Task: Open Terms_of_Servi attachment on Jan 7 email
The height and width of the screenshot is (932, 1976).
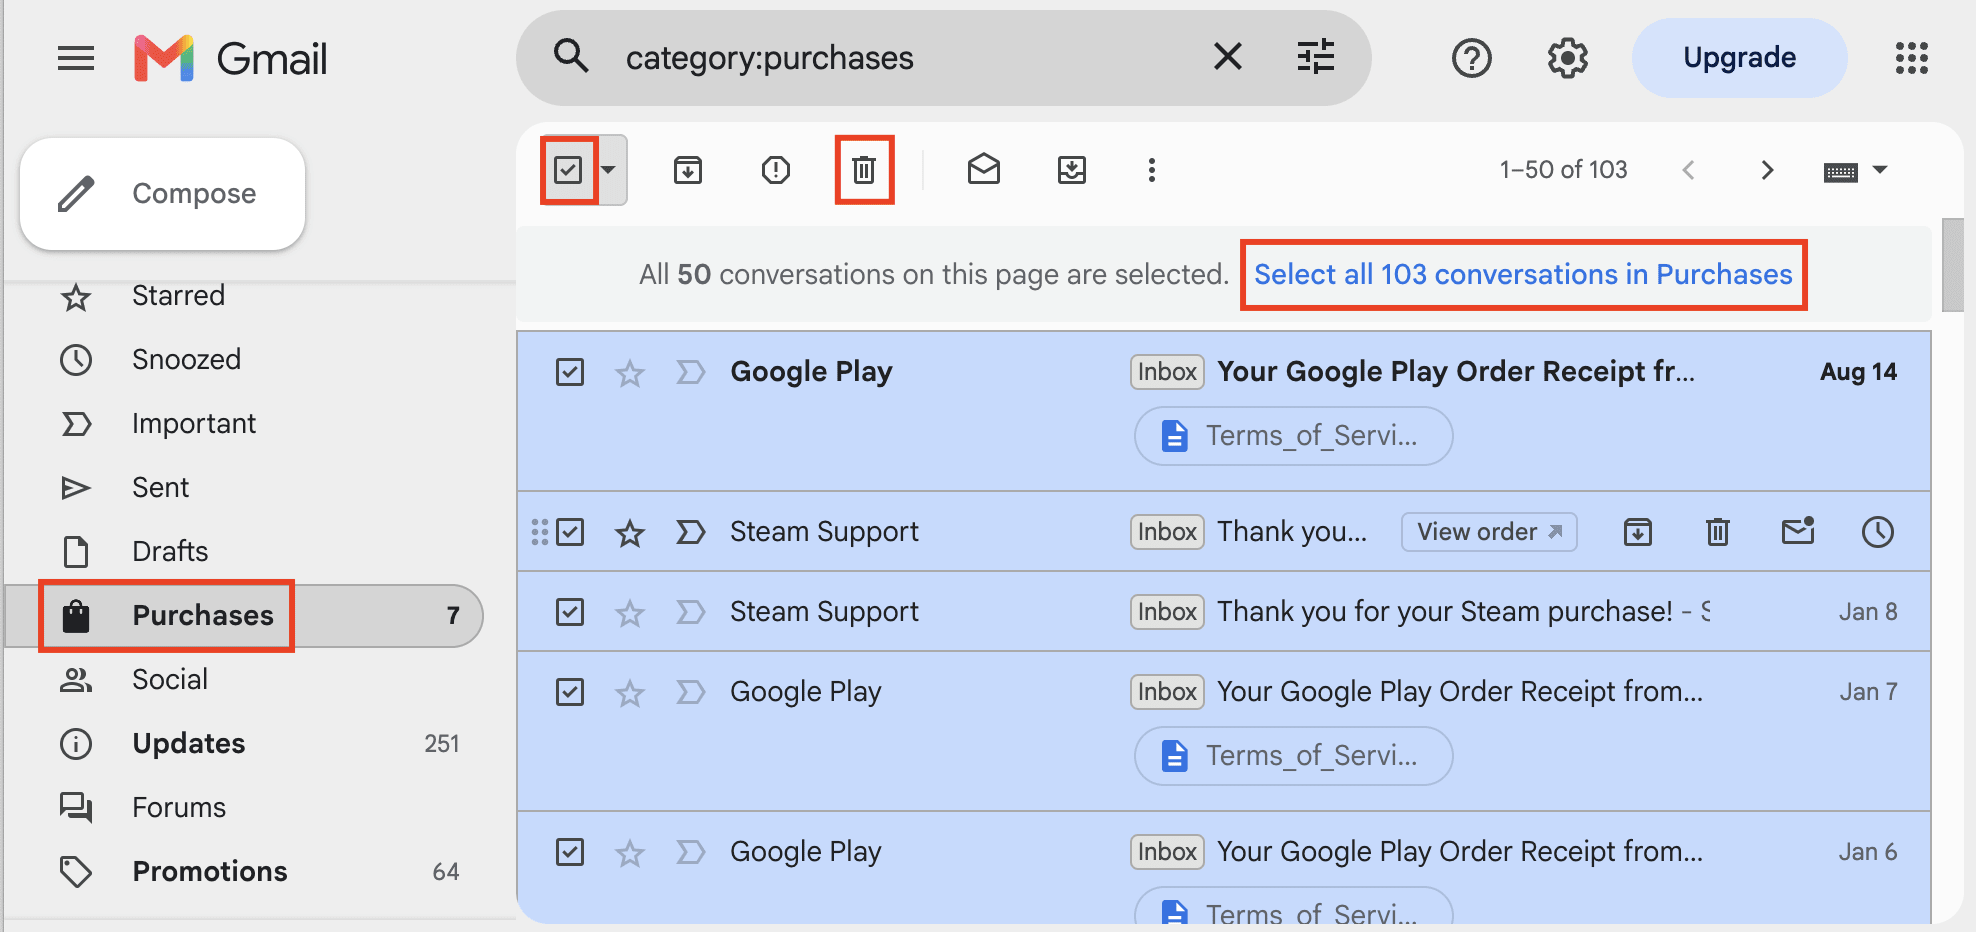Action: [1293, 756]
